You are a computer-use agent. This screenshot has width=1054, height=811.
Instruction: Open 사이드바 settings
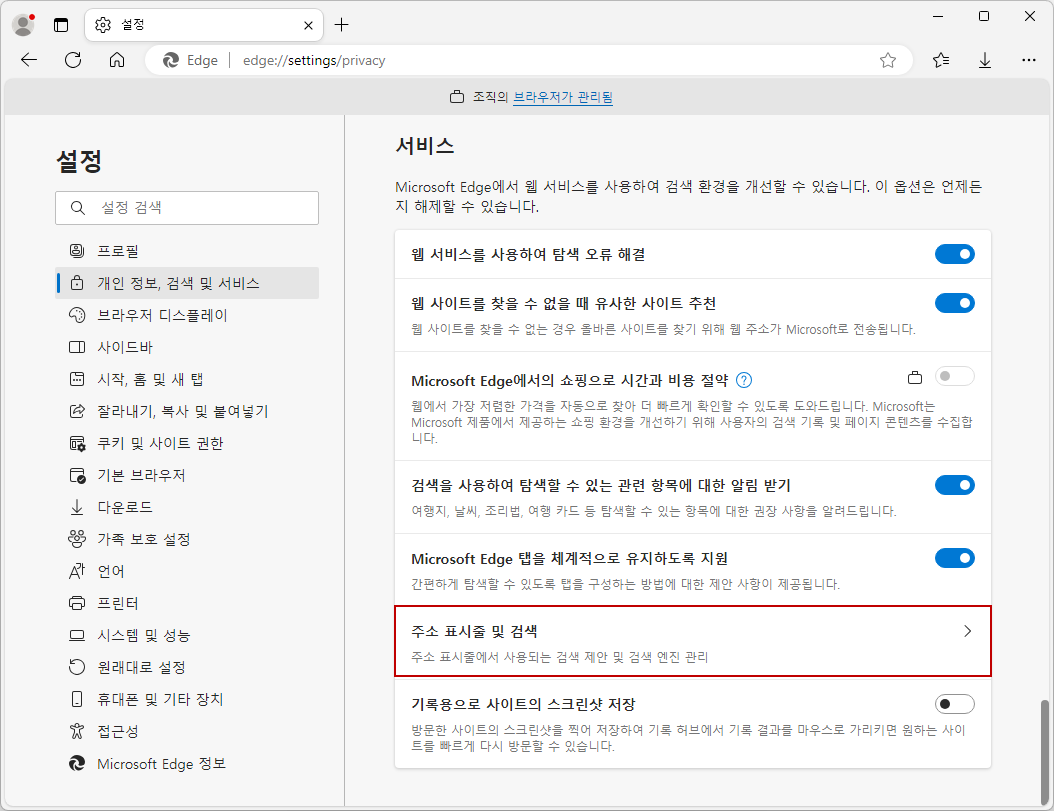click(188, 347)
